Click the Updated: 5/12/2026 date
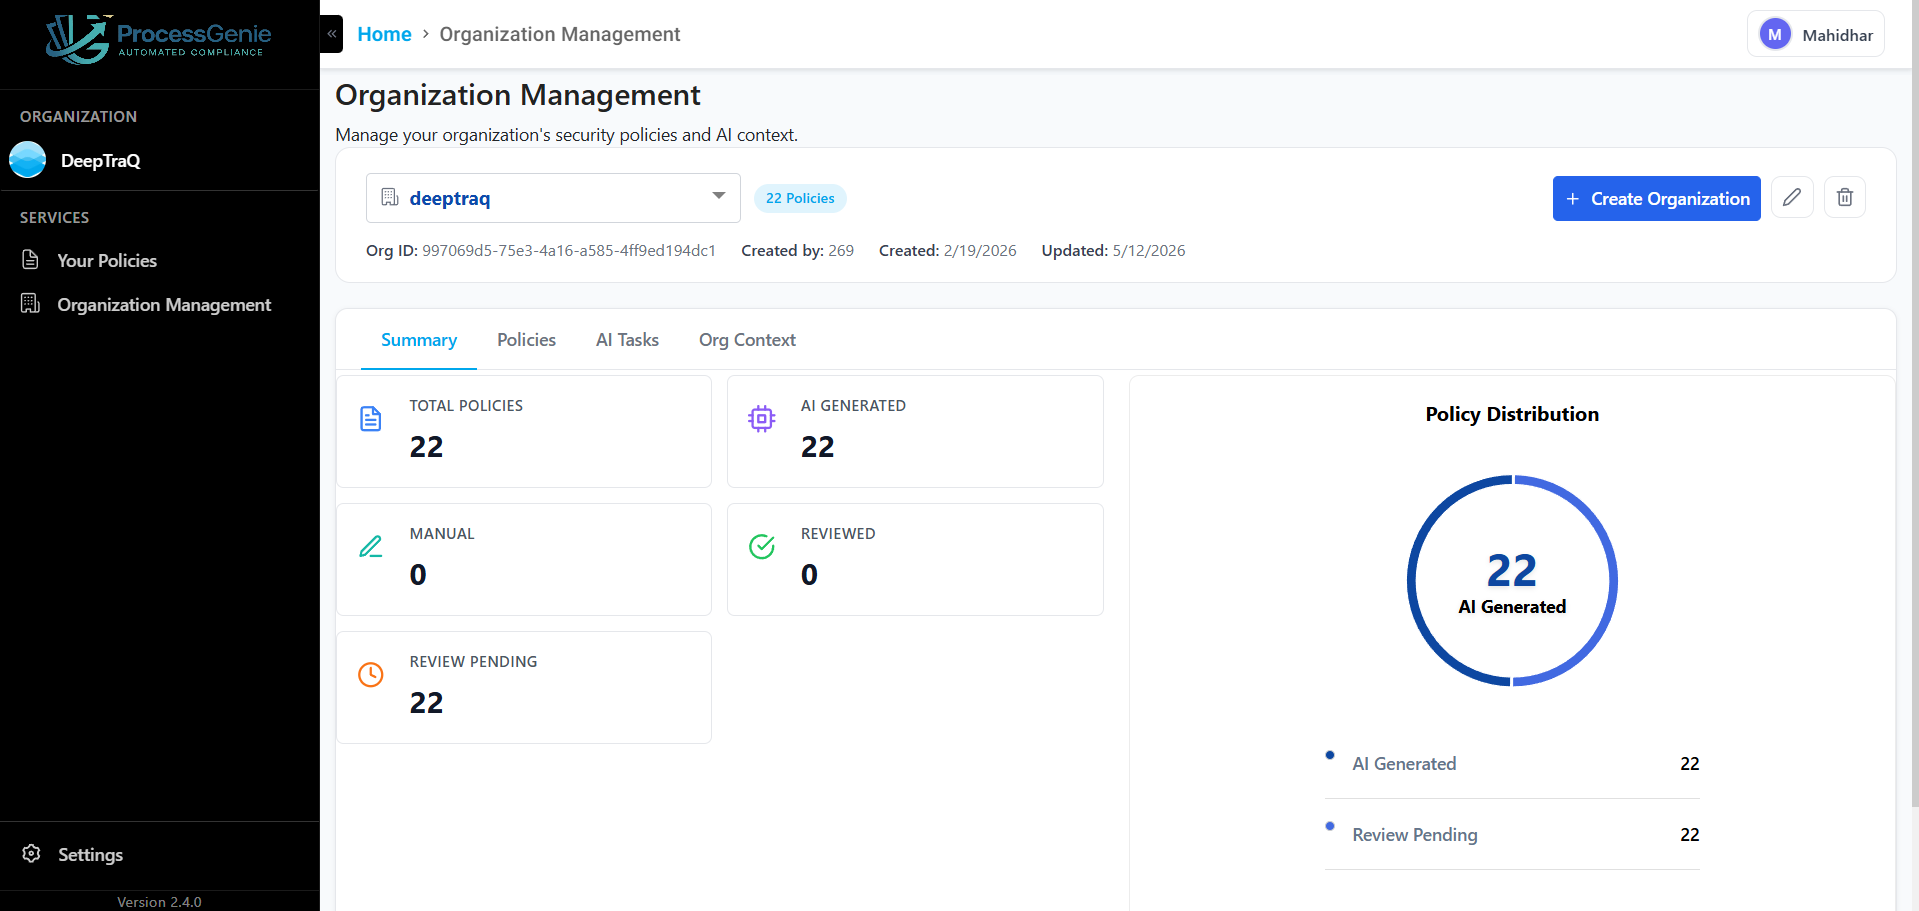1919x911 pixels. point(1113,250)
